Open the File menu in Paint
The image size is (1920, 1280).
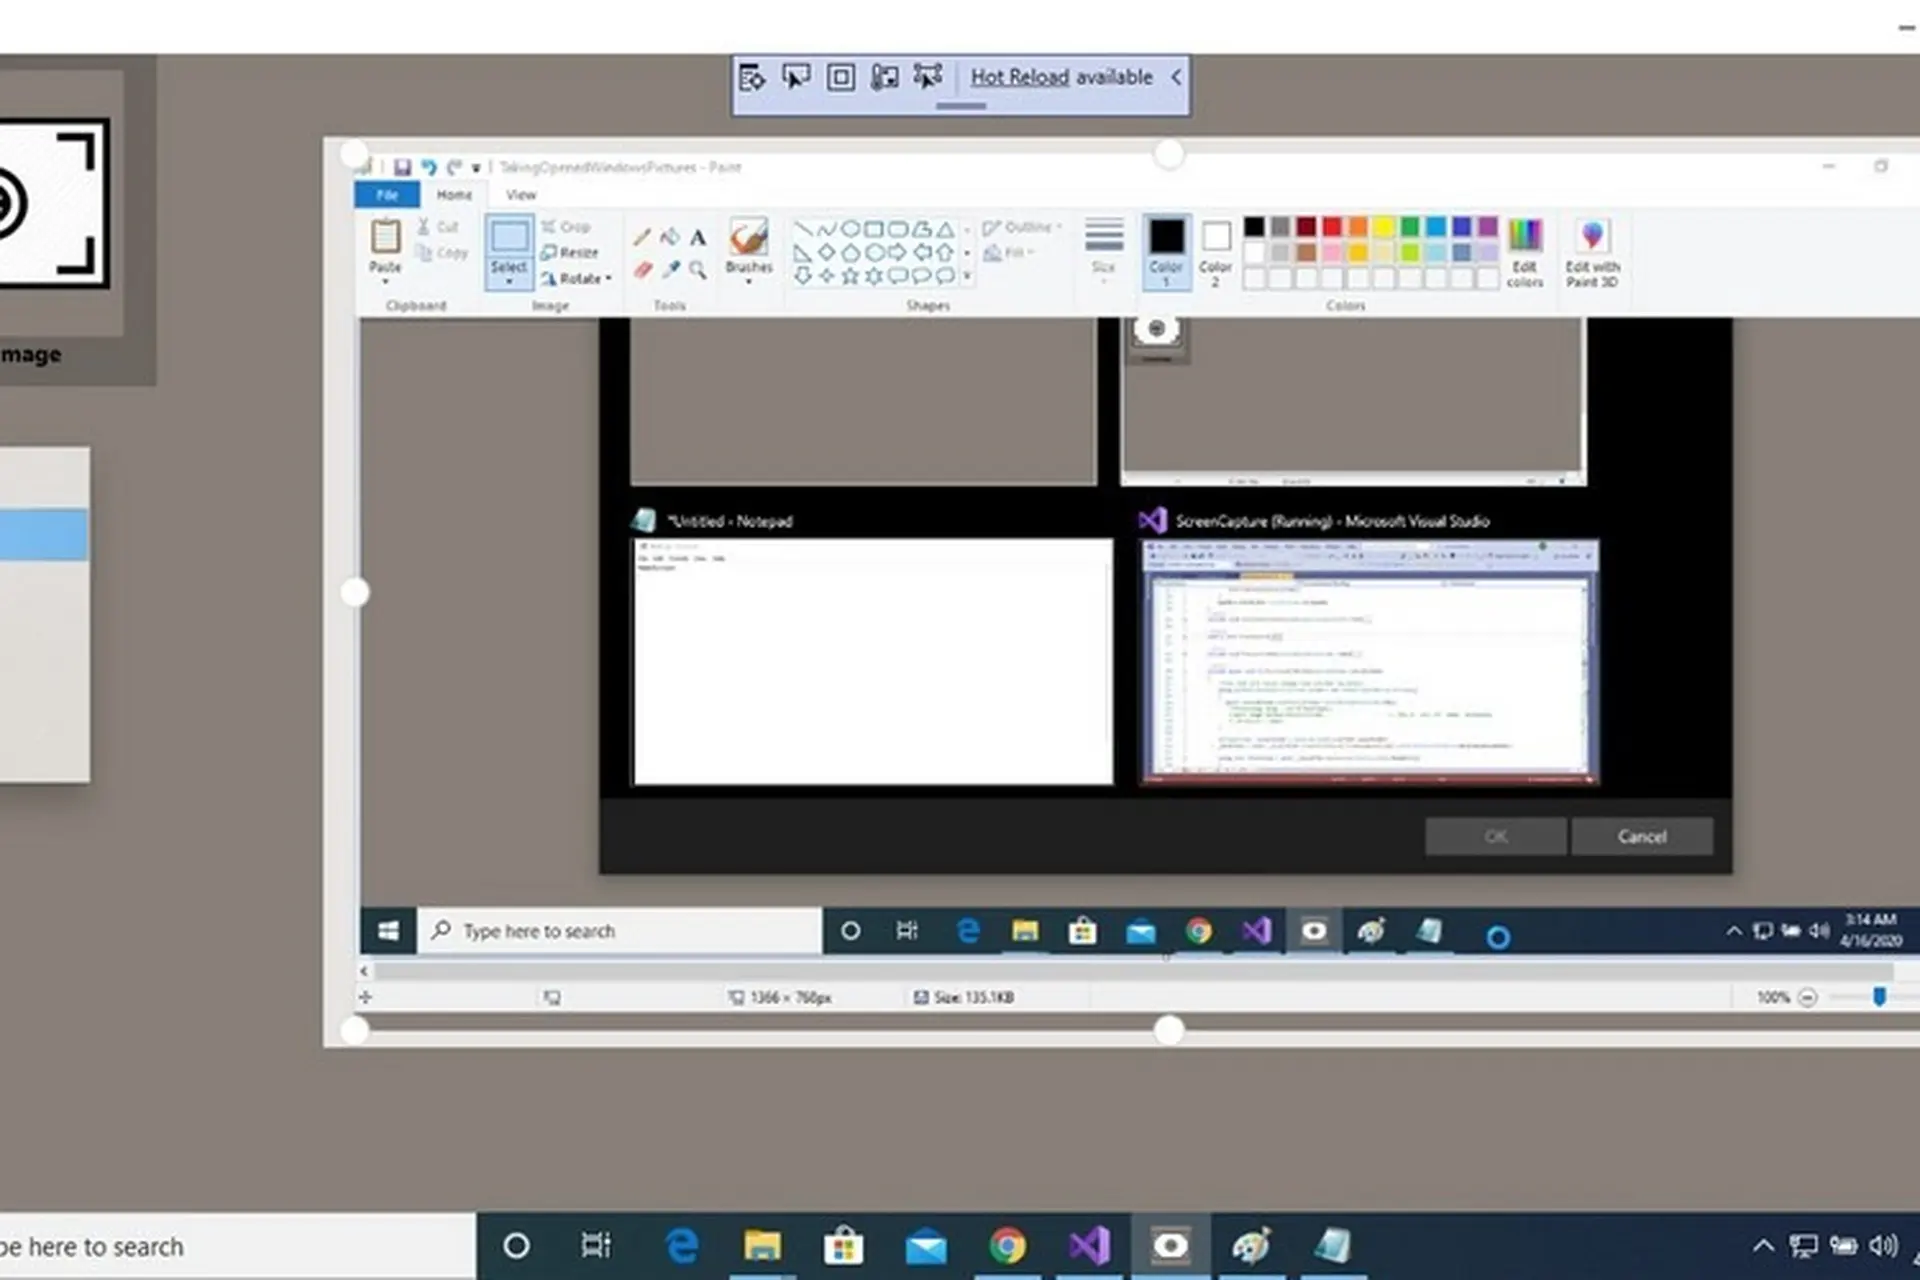tap(387, 195)
